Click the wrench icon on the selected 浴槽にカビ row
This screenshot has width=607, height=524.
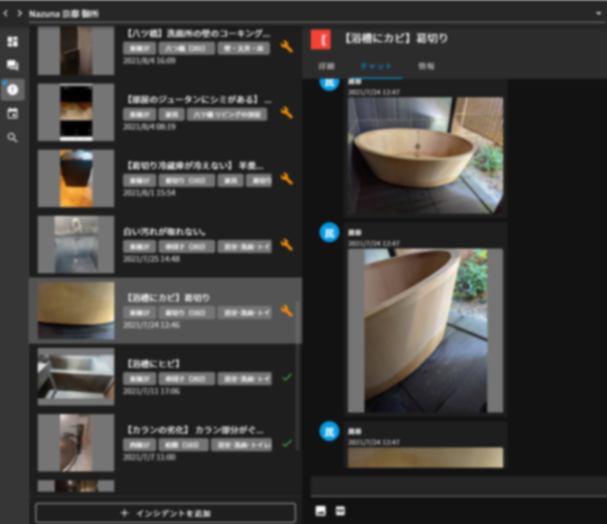(x=286, y=311)
